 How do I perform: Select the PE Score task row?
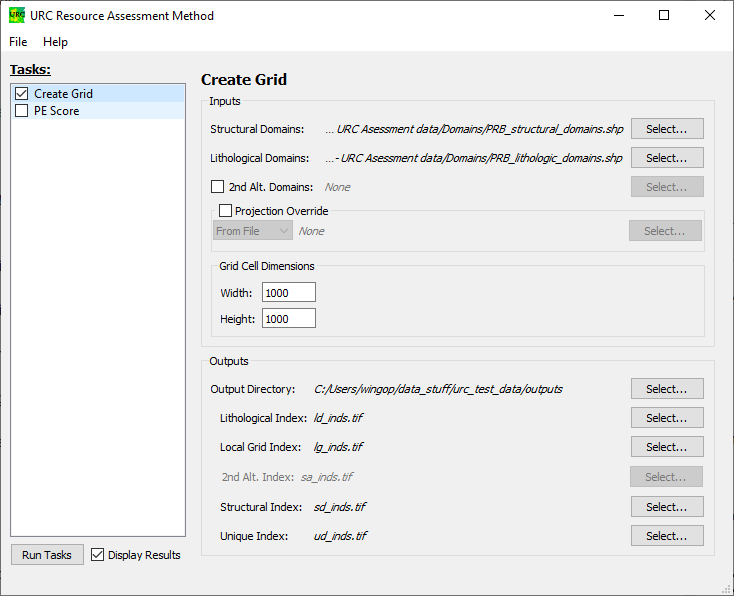tap(98, 111)
